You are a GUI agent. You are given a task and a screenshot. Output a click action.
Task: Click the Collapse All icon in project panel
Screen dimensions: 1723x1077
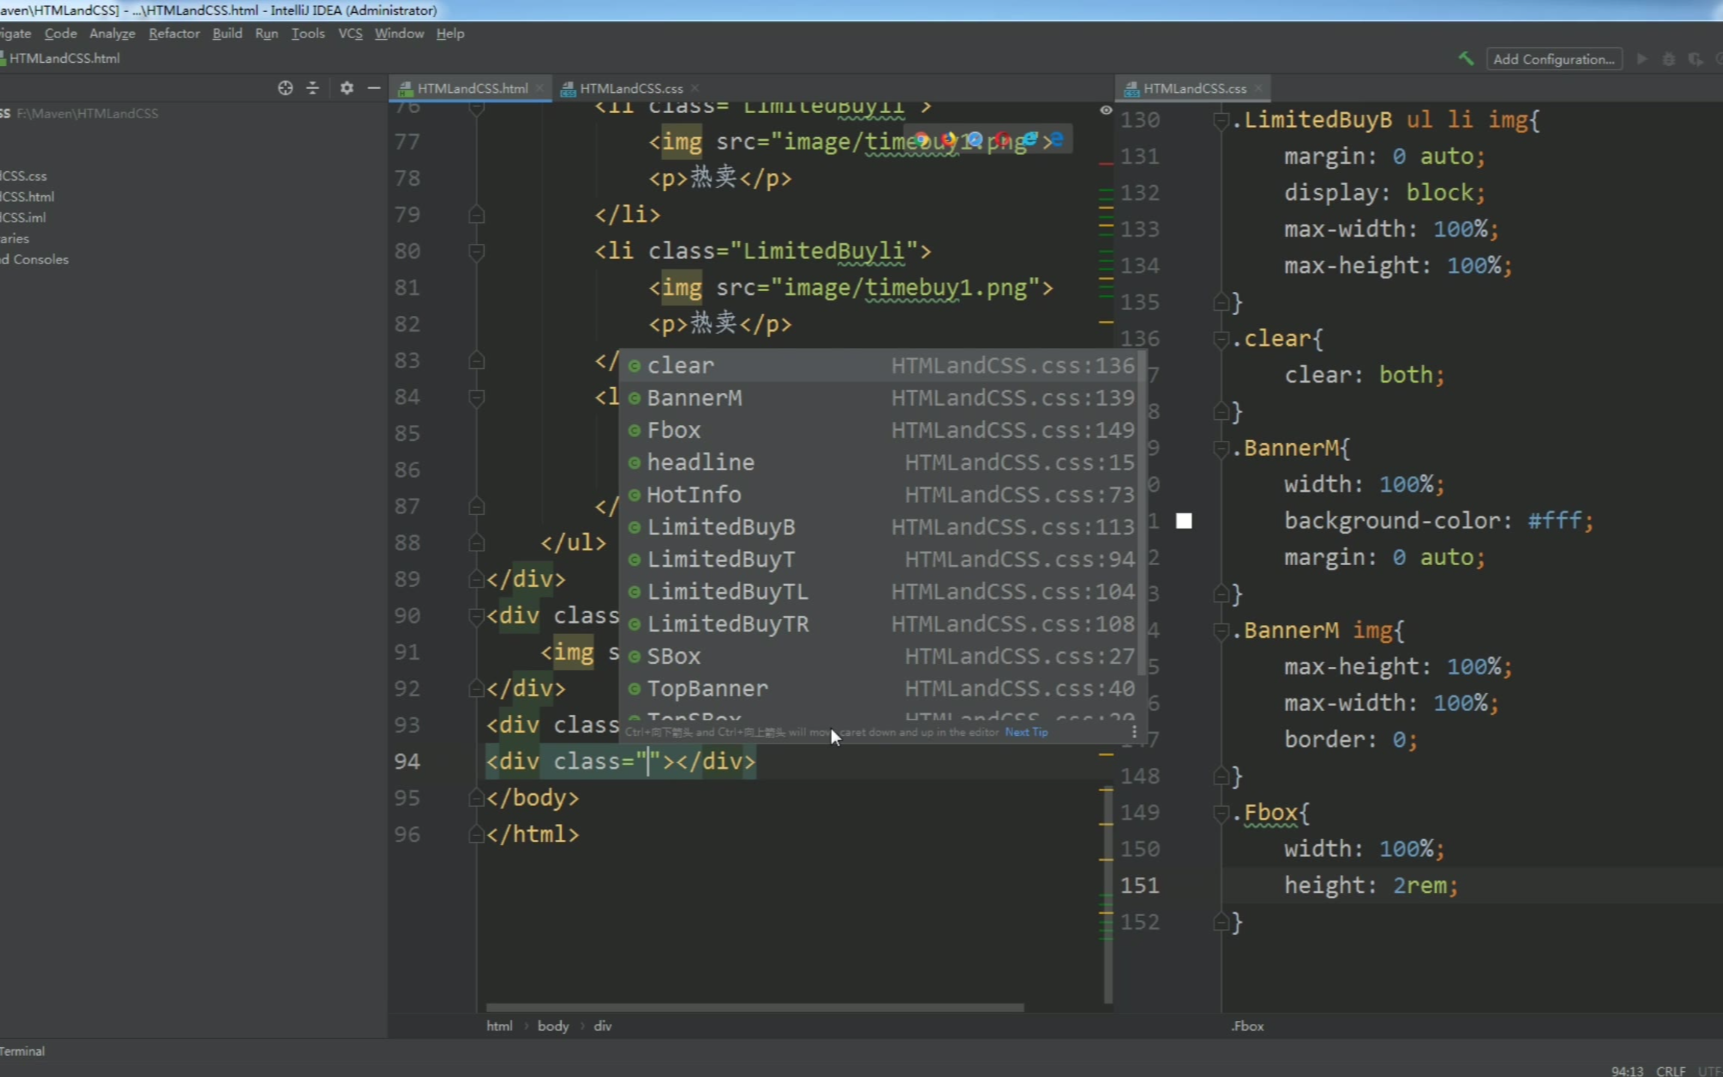pyautogui.click(x=313, y=88)
